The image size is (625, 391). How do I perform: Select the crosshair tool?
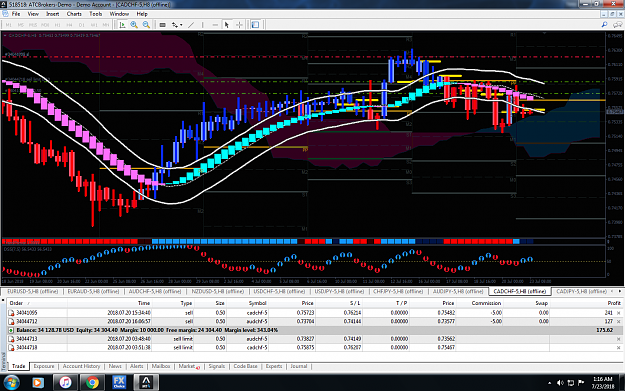tap(239, 25)
